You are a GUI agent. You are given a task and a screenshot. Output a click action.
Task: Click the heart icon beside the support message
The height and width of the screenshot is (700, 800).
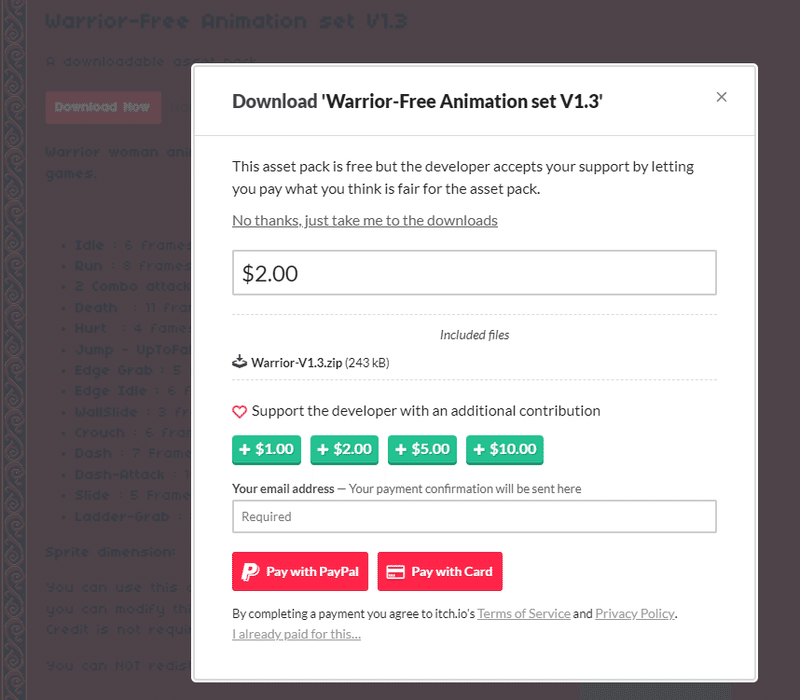(240, 410)
